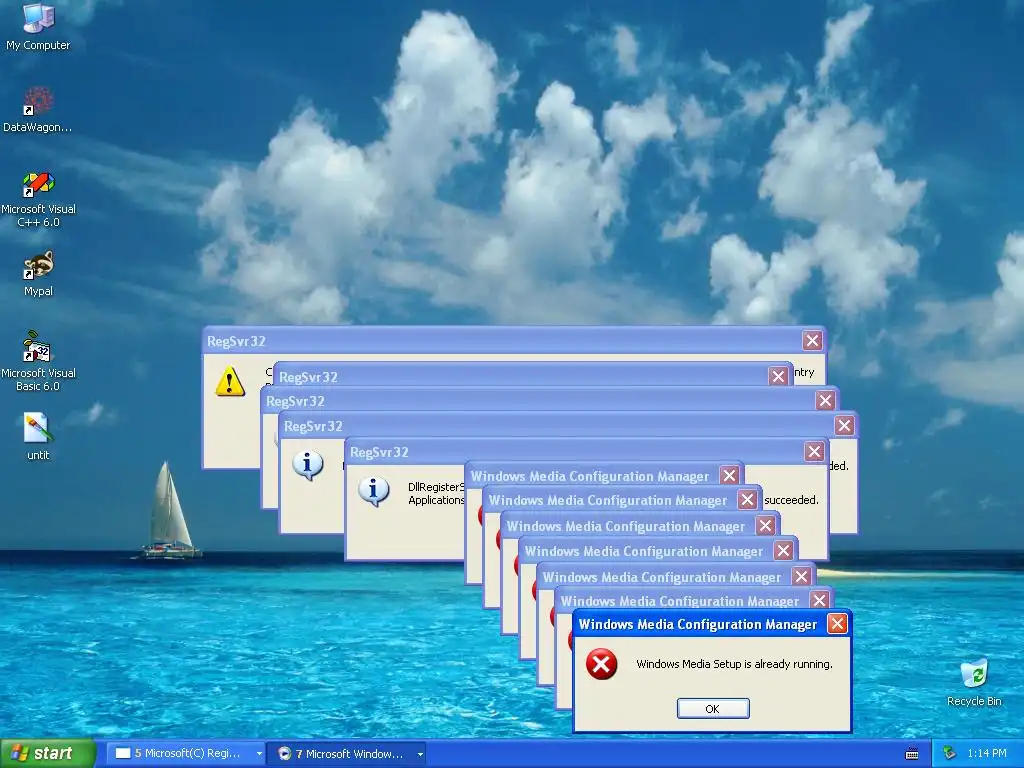The image size is (1024, 768).
Task: Close the active Windows Media Configuration Manager dialog
Action: pos(837,624)
